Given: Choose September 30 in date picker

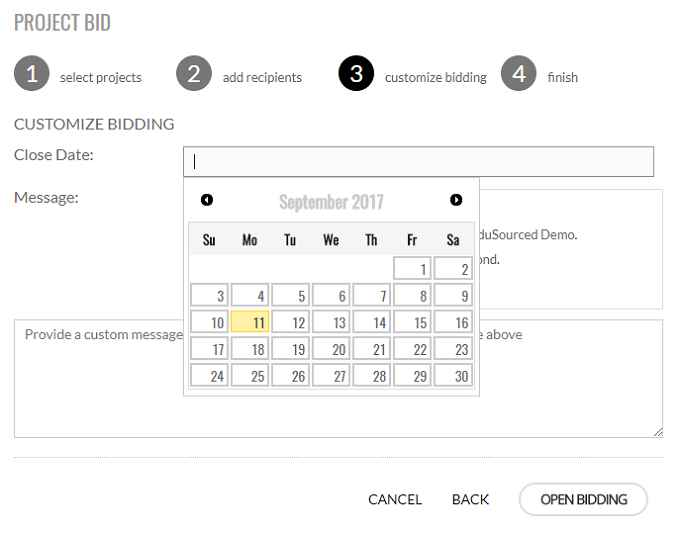Looking at the screenshot, I should tap(453, 376).
